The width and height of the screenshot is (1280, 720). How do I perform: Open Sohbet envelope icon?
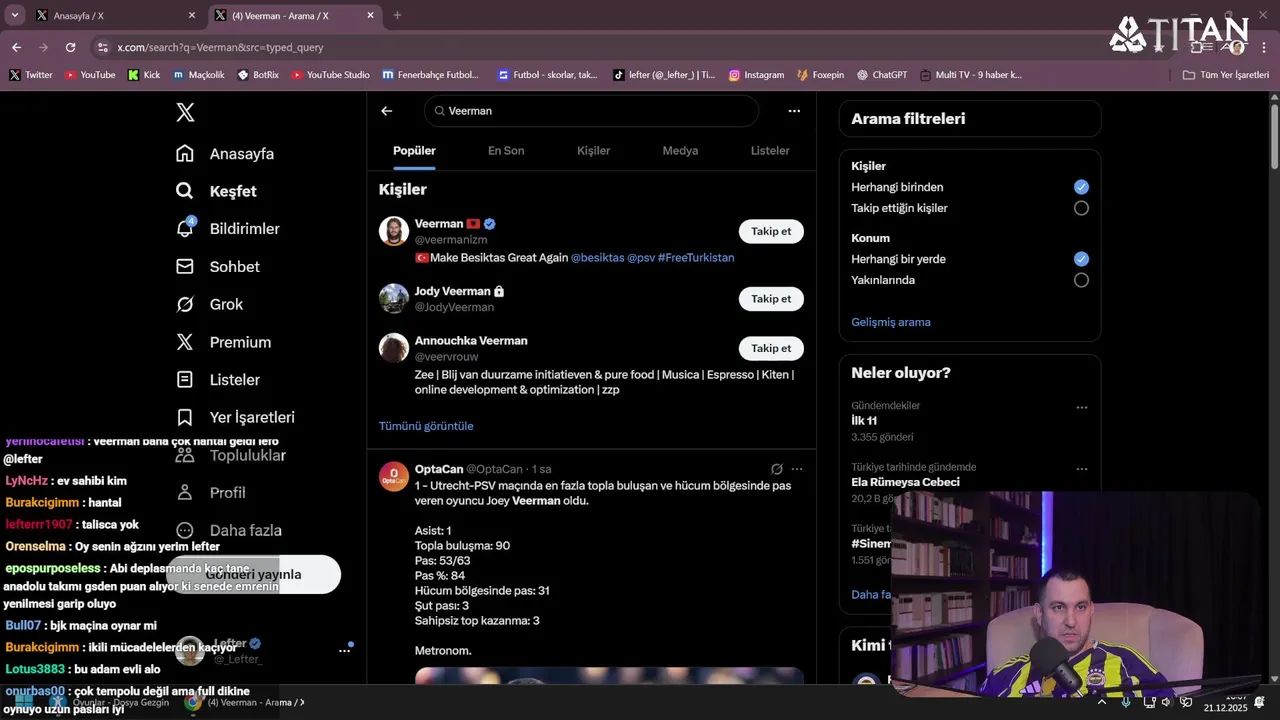[185, 266]
